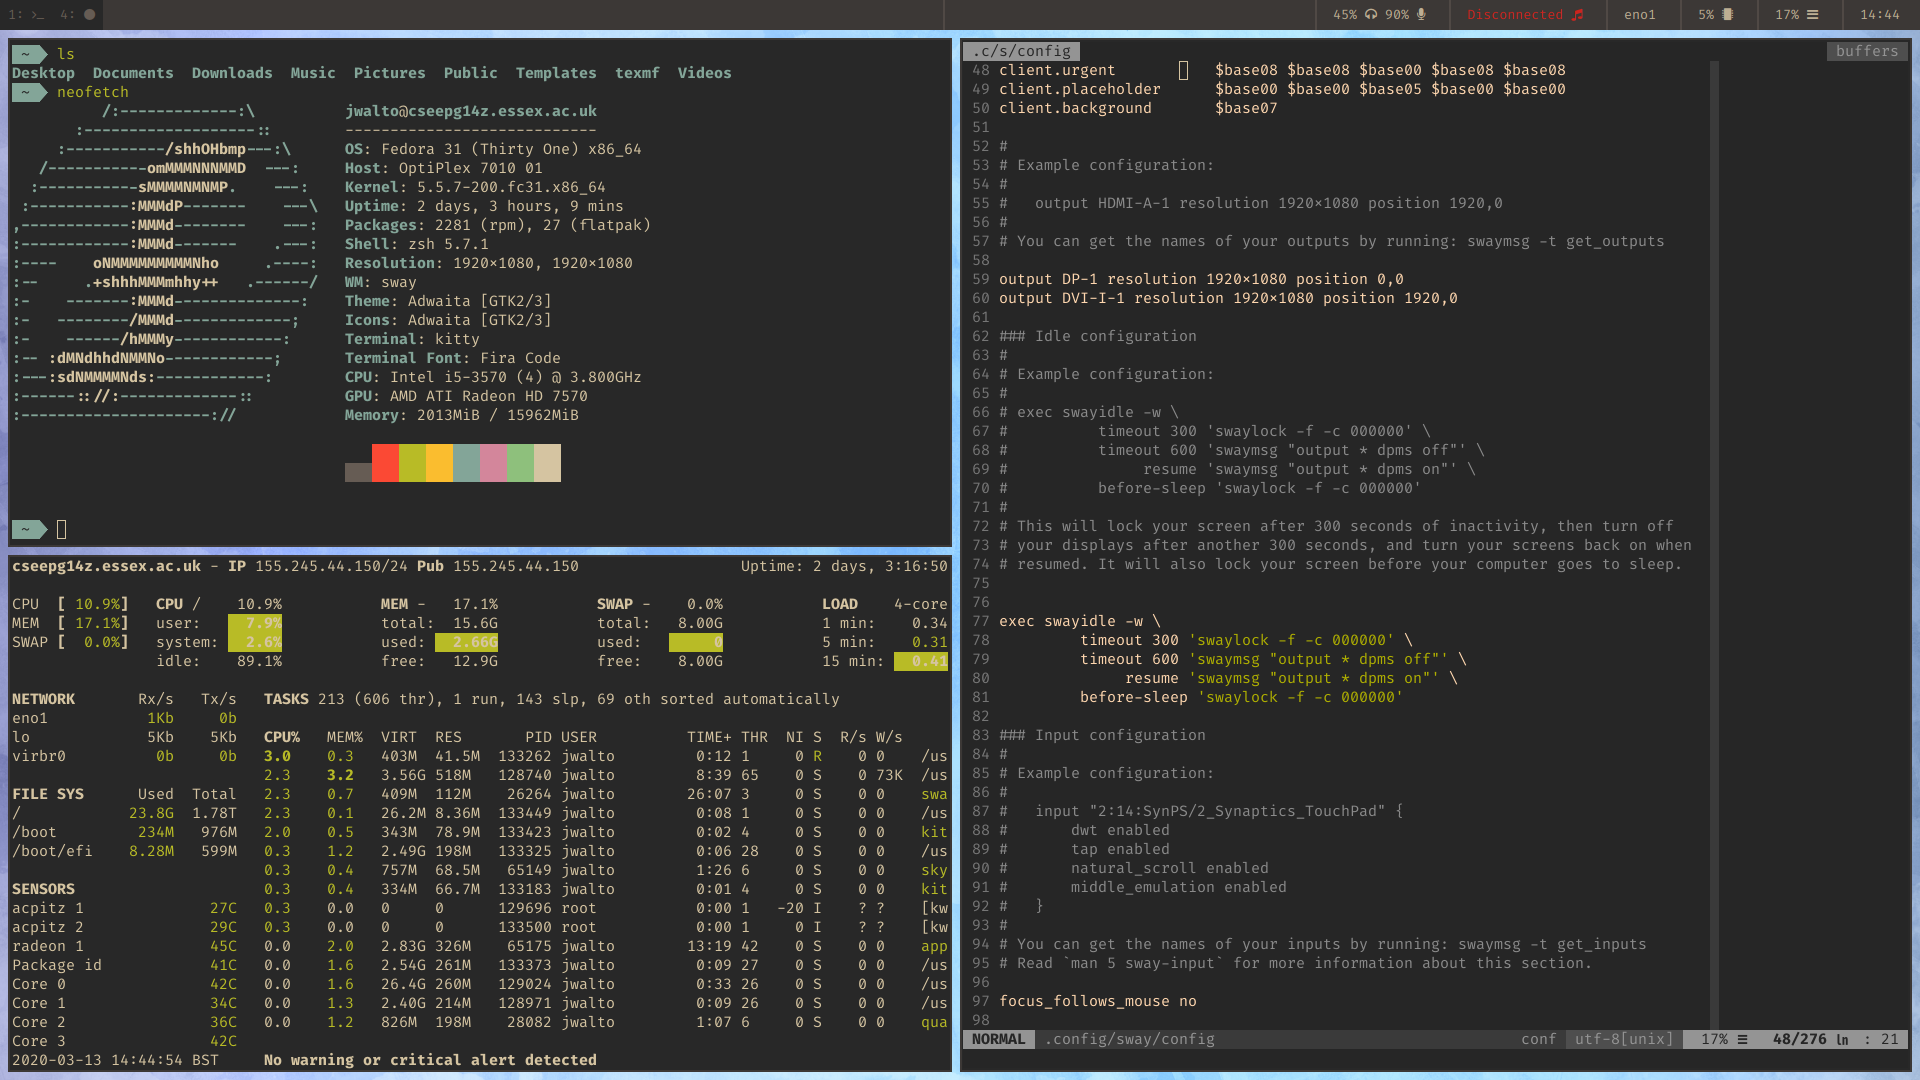Click the 'Terminal Font: Fira Code' line
The image size is (1920, 1080).
pos(453,358)
